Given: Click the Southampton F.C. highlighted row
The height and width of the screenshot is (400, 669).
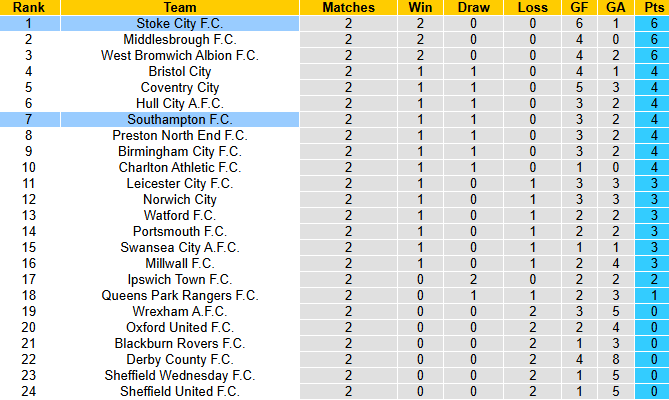Looking at the screenshot, I should click(x=179, y=119).
